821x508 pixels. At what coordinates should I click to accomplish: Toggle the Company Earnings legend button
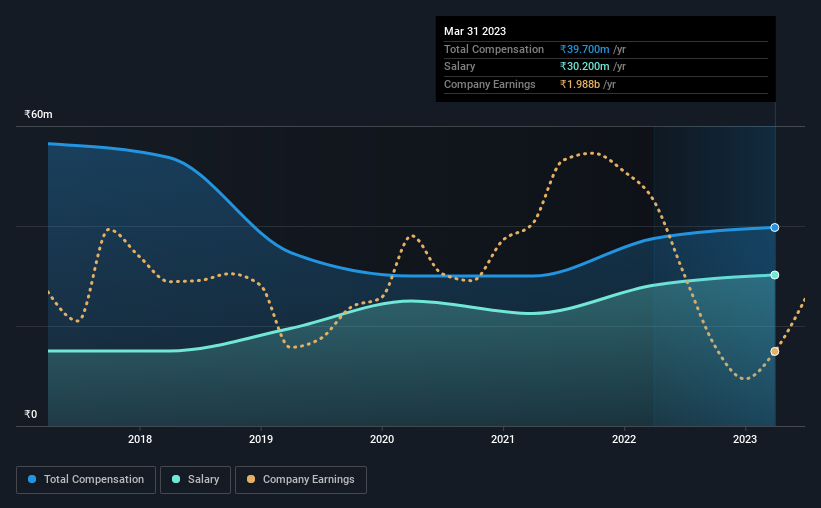coord(301,480)
